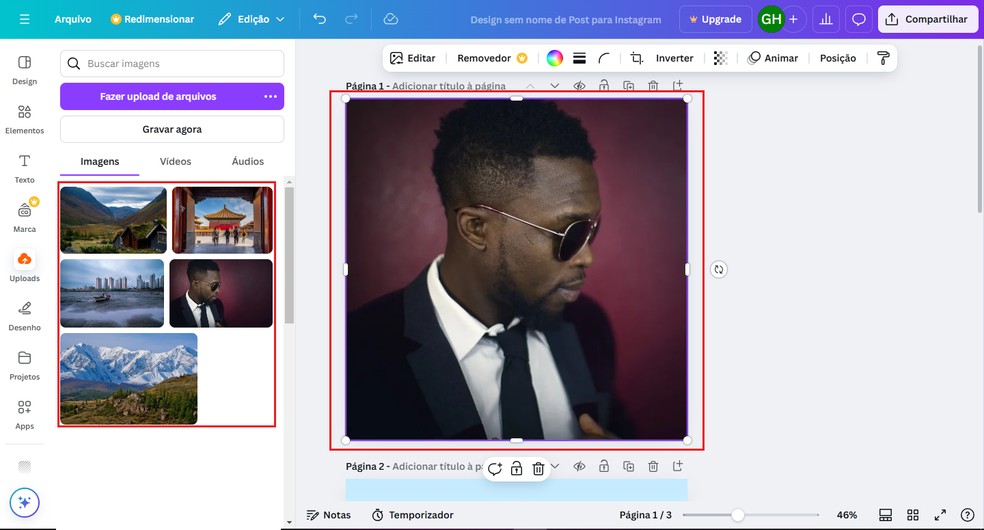Switch to the Vídeos tab
Viewport: 984px width, 530px height.
pos(175,161)
